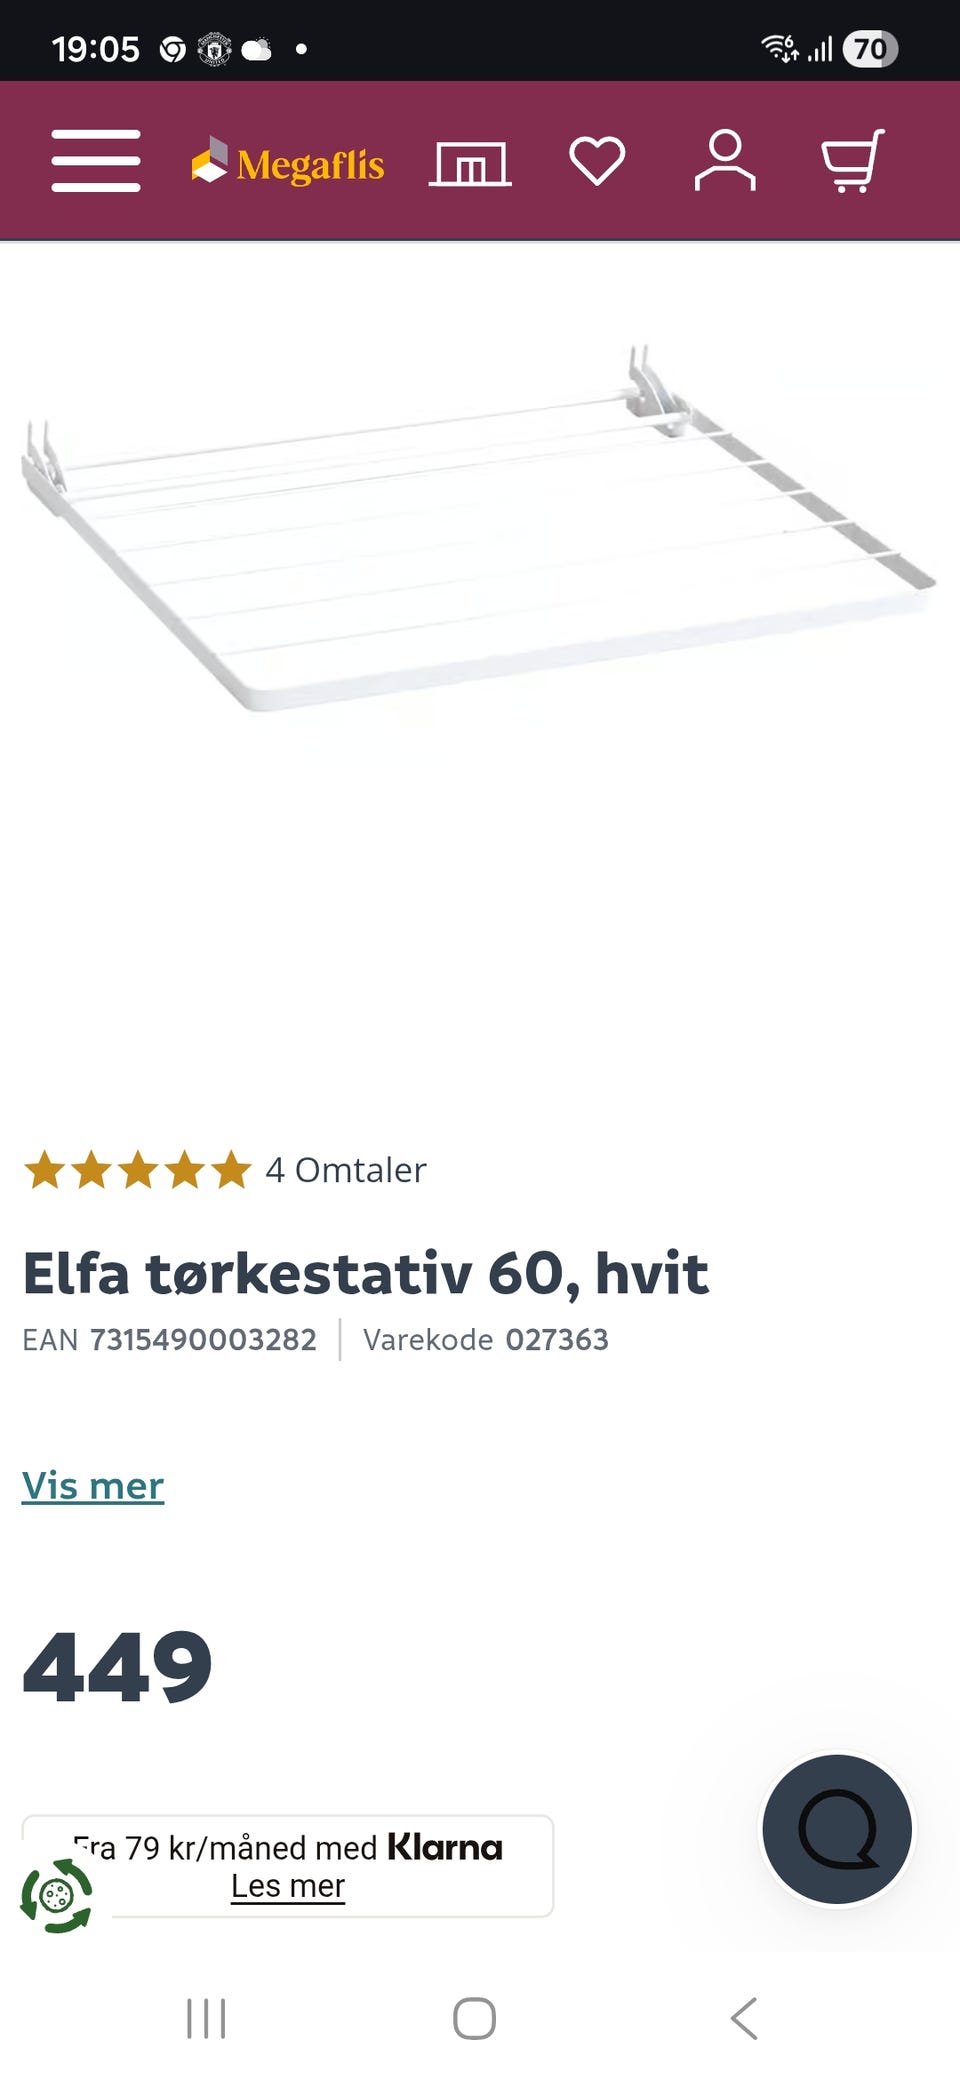Open the chat bubble button

tap(837, 1829)
